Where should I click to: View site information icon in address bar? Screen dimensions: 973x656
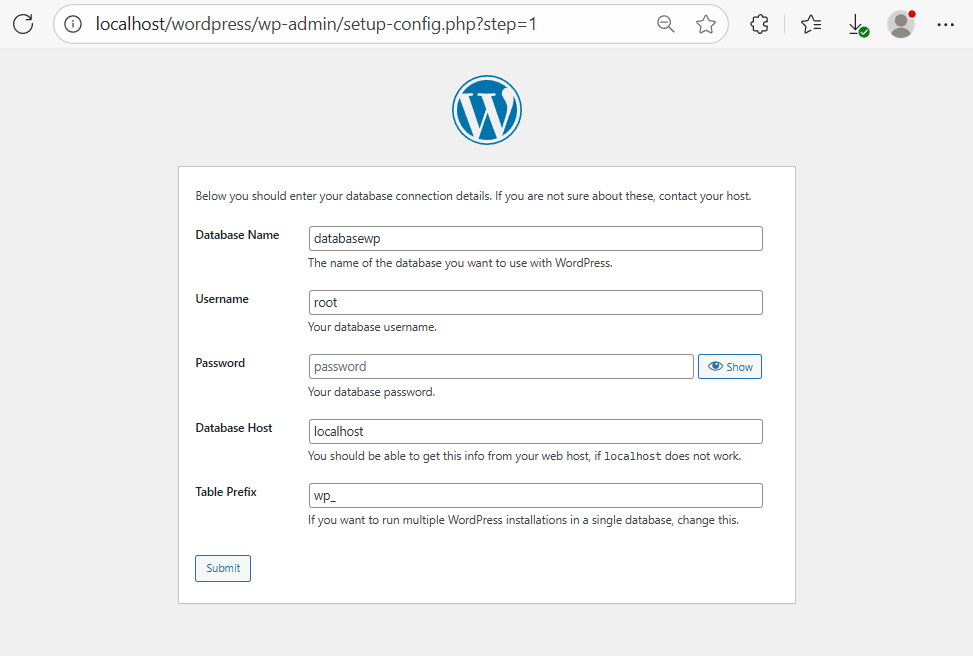coord(73,24)
